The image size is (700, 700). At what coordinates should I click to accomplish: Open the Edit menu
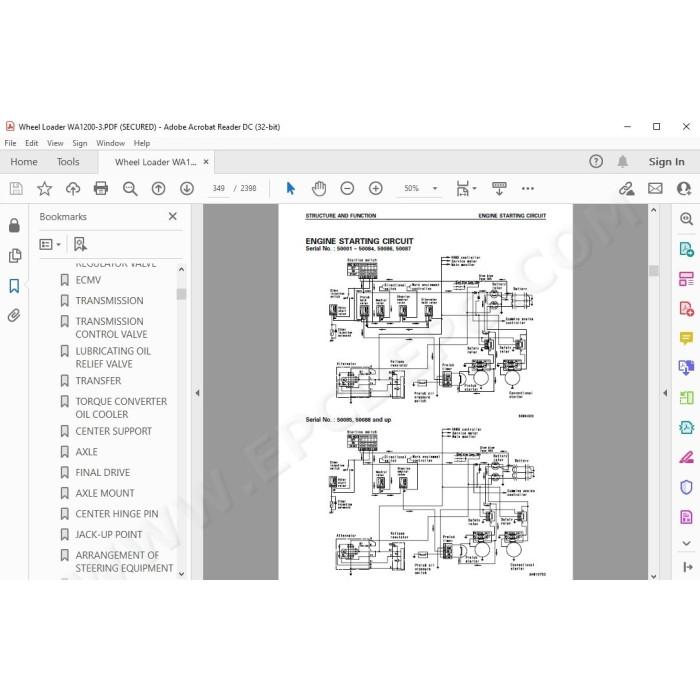pyautogui.click(x=31, y=143)
